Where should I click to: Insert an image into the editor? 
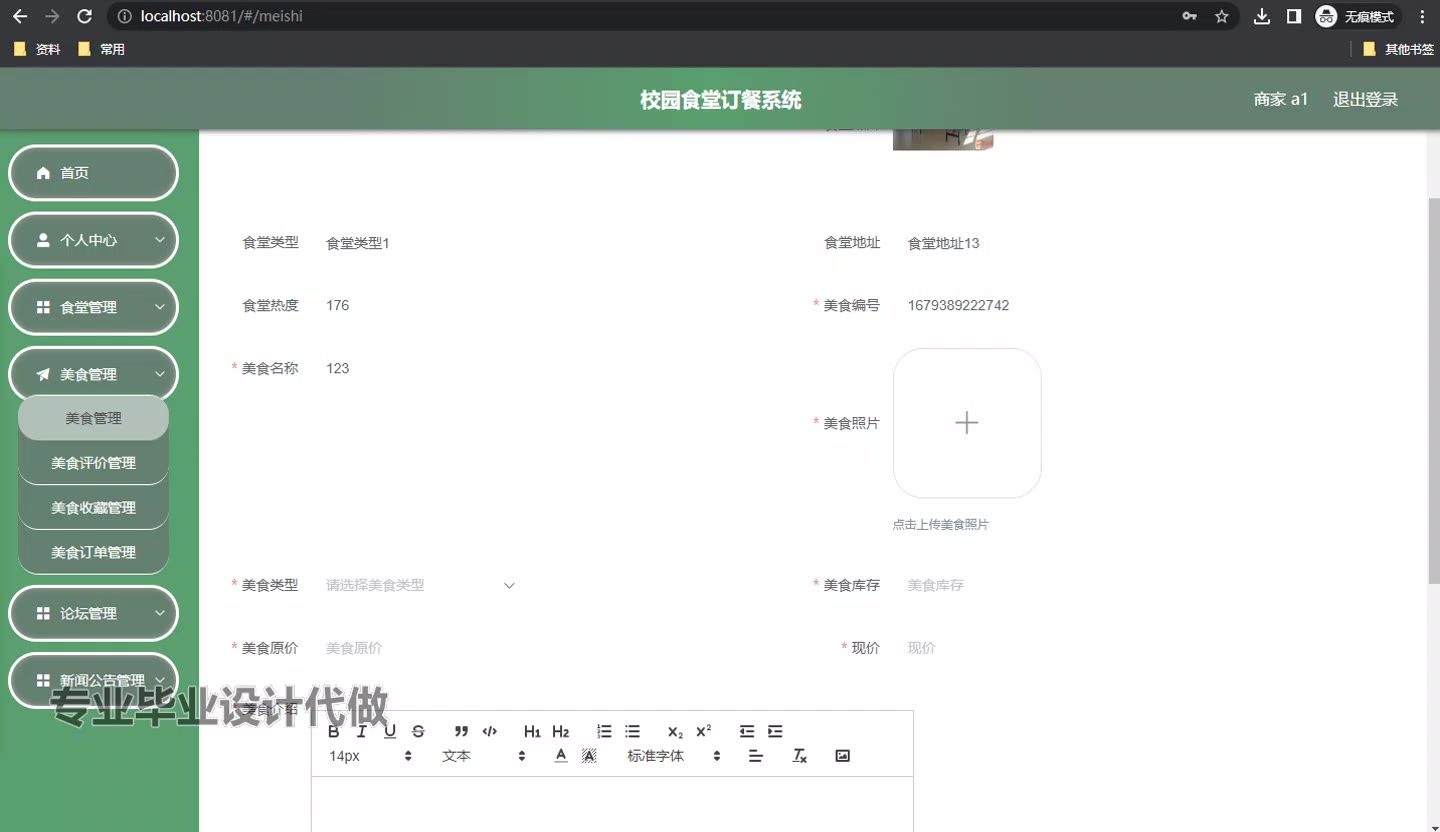coord(842,756)
